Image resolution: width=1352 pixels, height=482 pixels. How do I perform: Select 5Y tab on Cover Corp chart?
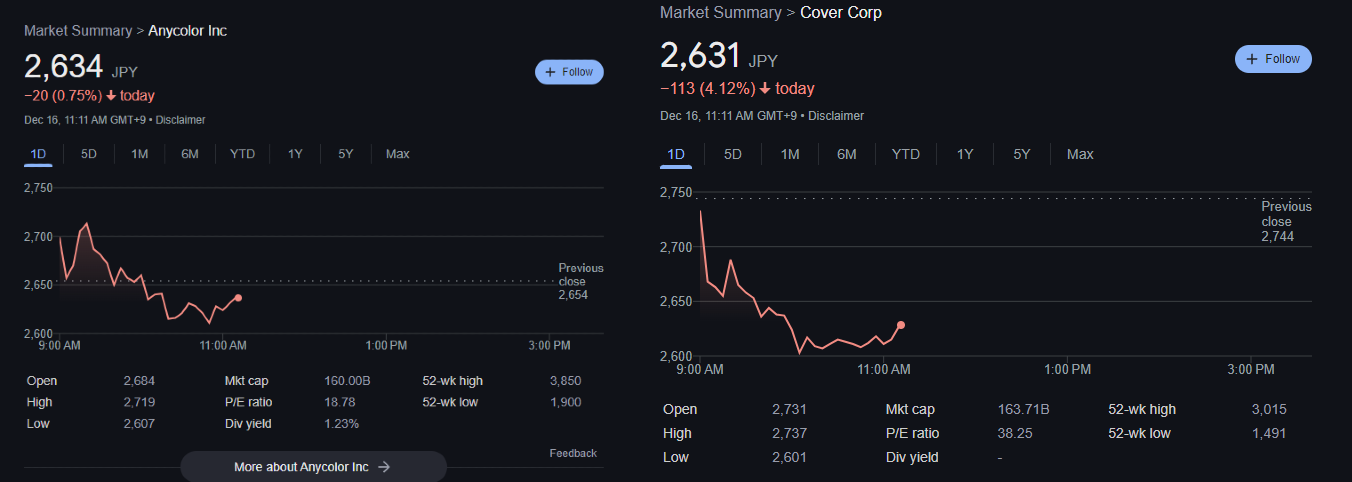coord(1022,154)
